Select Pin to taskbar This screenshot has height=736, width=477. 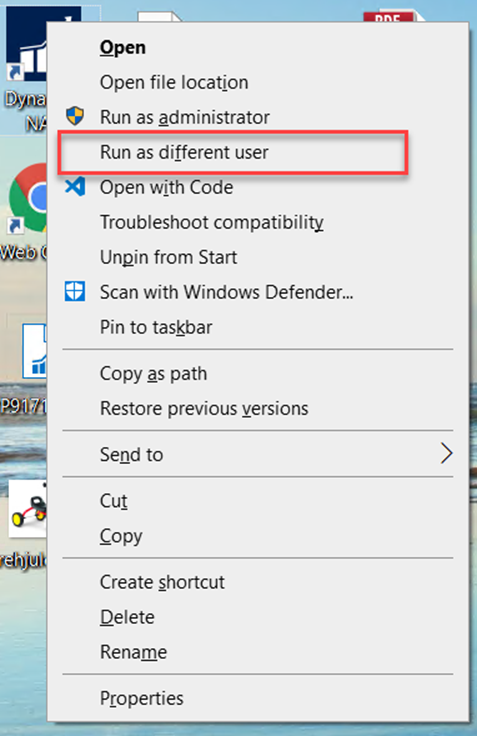point(156,327)
